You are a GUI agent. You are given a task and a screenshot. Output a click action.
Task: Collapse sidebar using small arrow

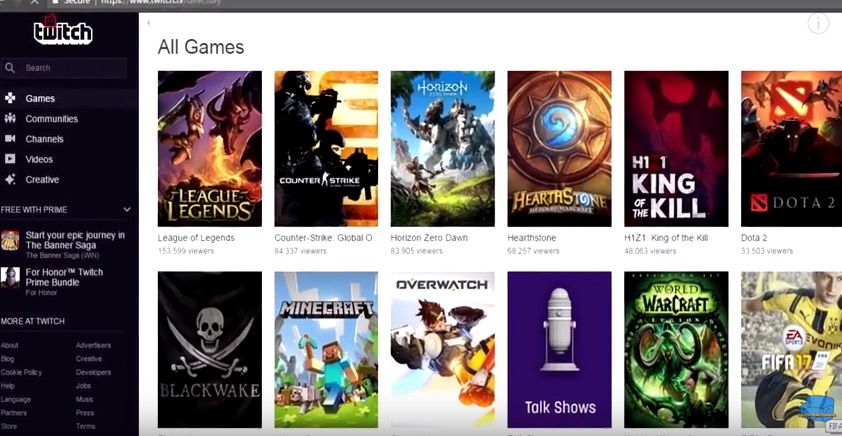coord(148,23)
